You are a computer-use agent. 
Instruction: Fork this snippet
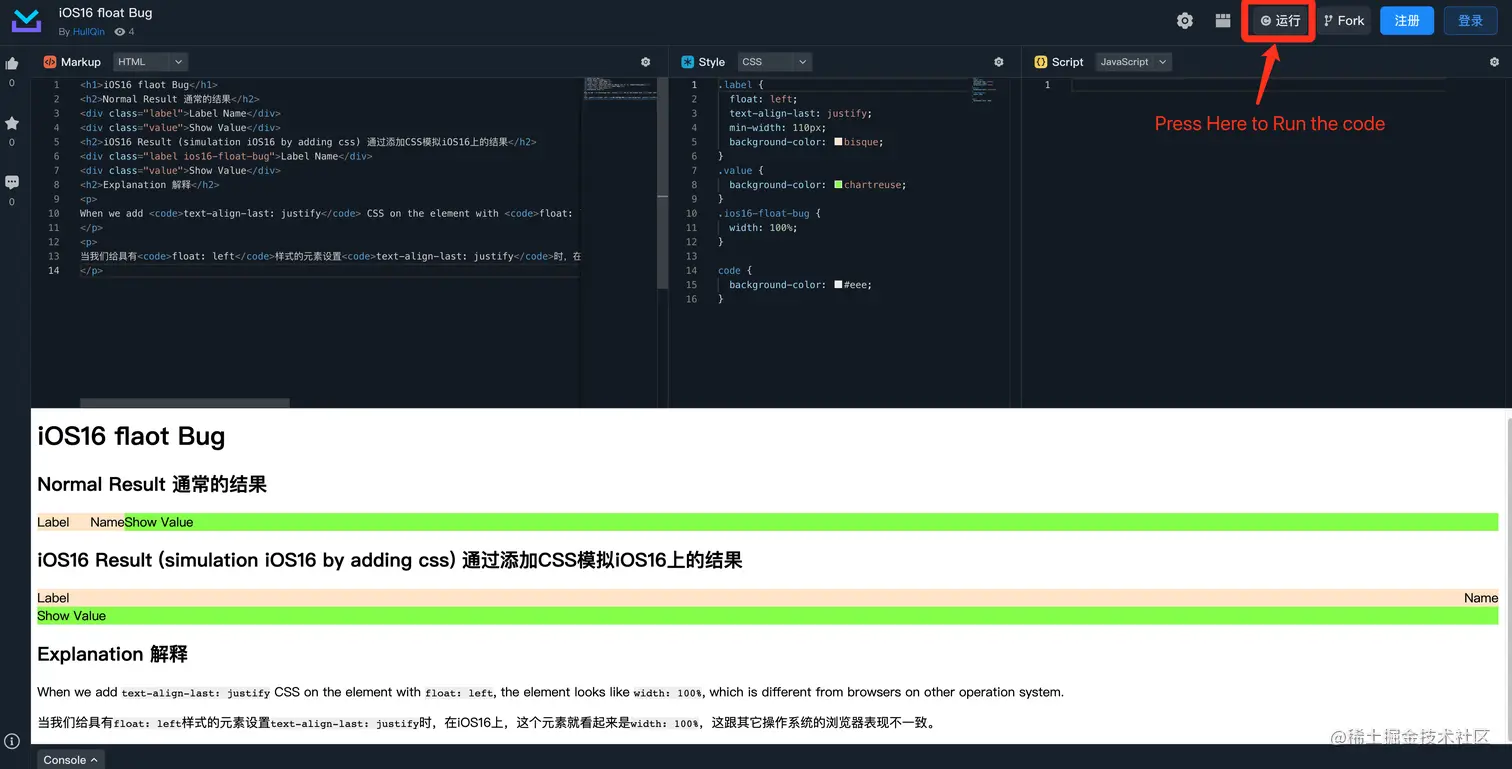(1343, 21)
